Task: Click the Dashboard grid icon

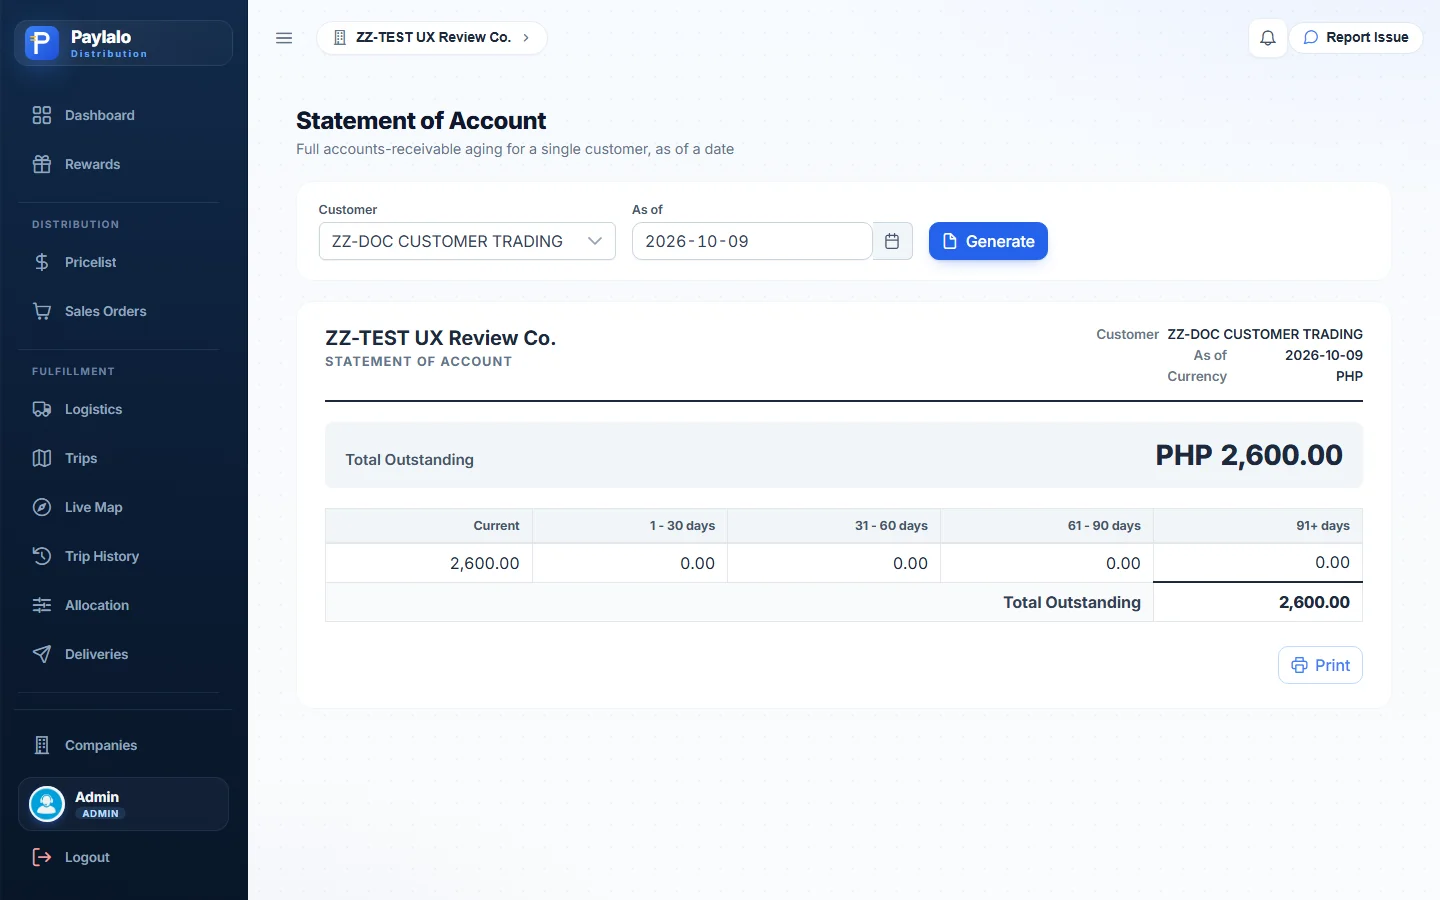Action: point(42,115)
